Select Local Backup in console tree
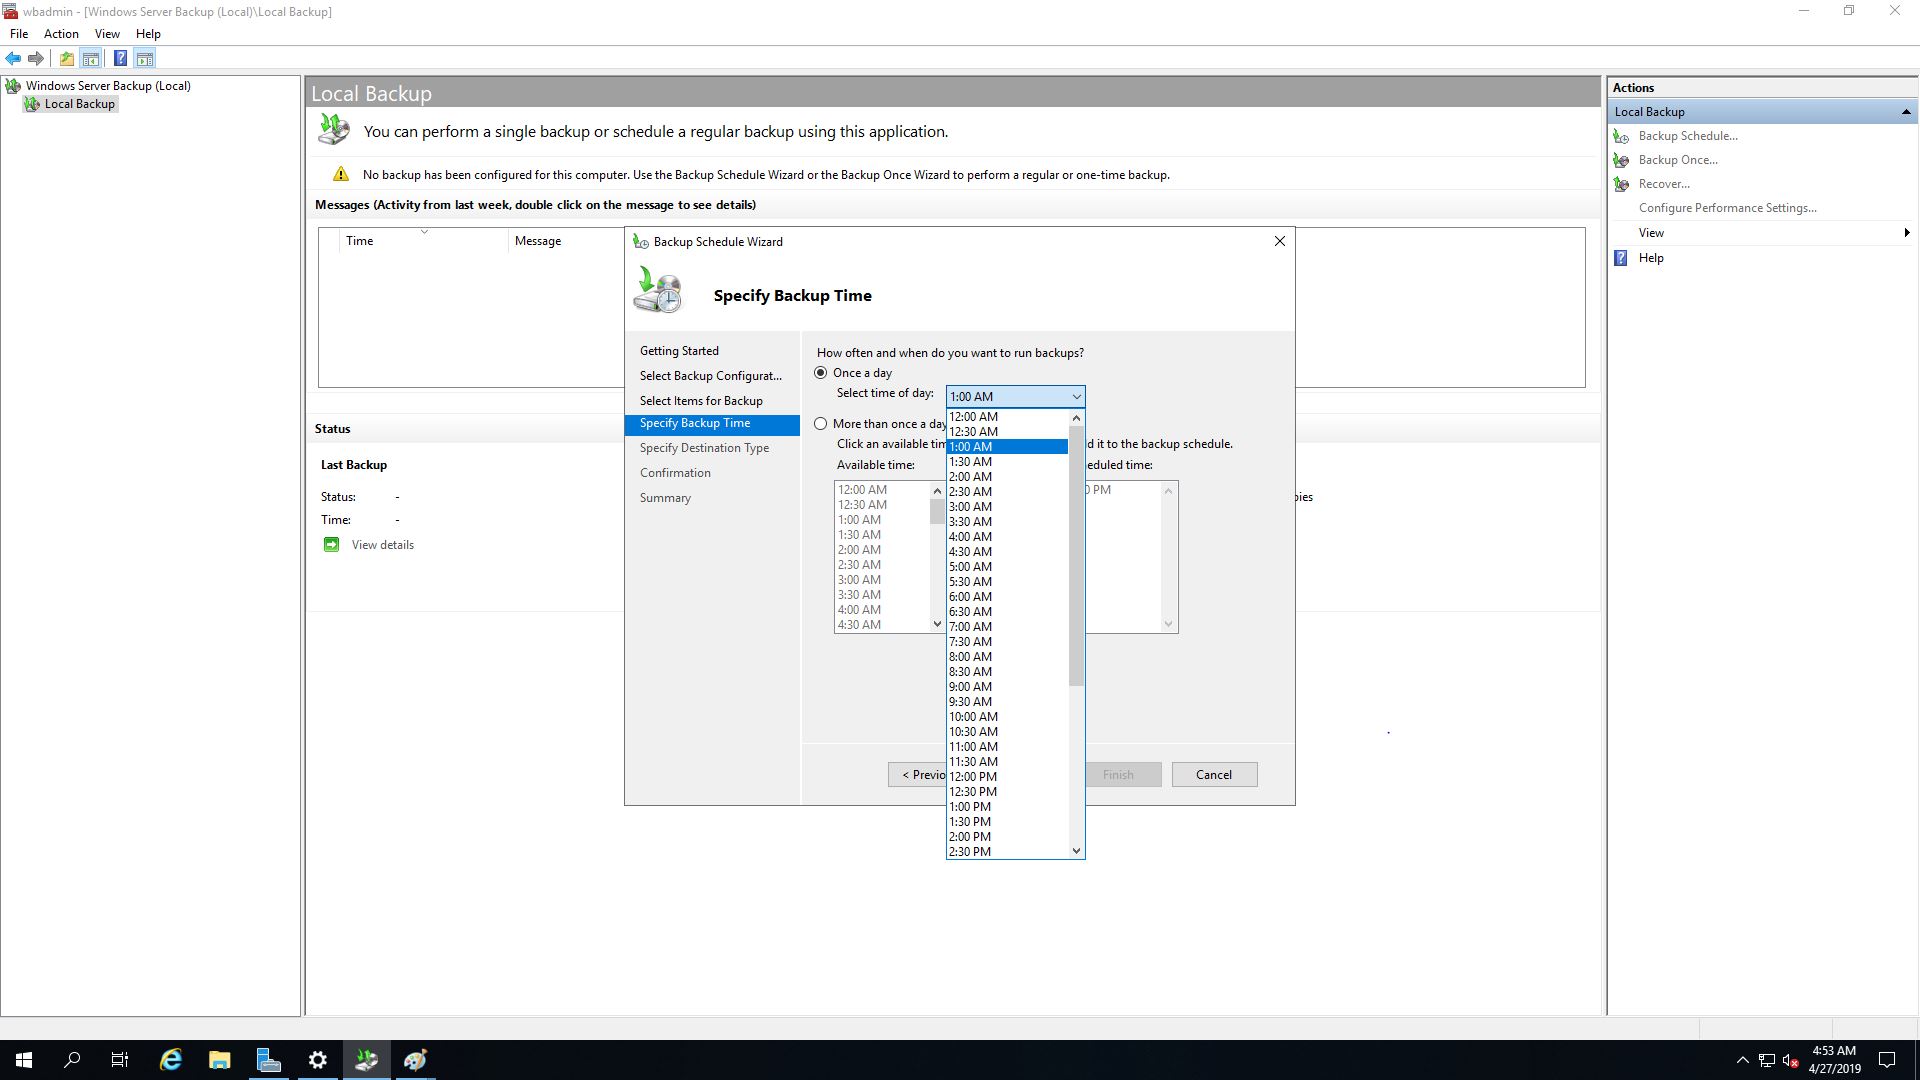 [79, 104]
